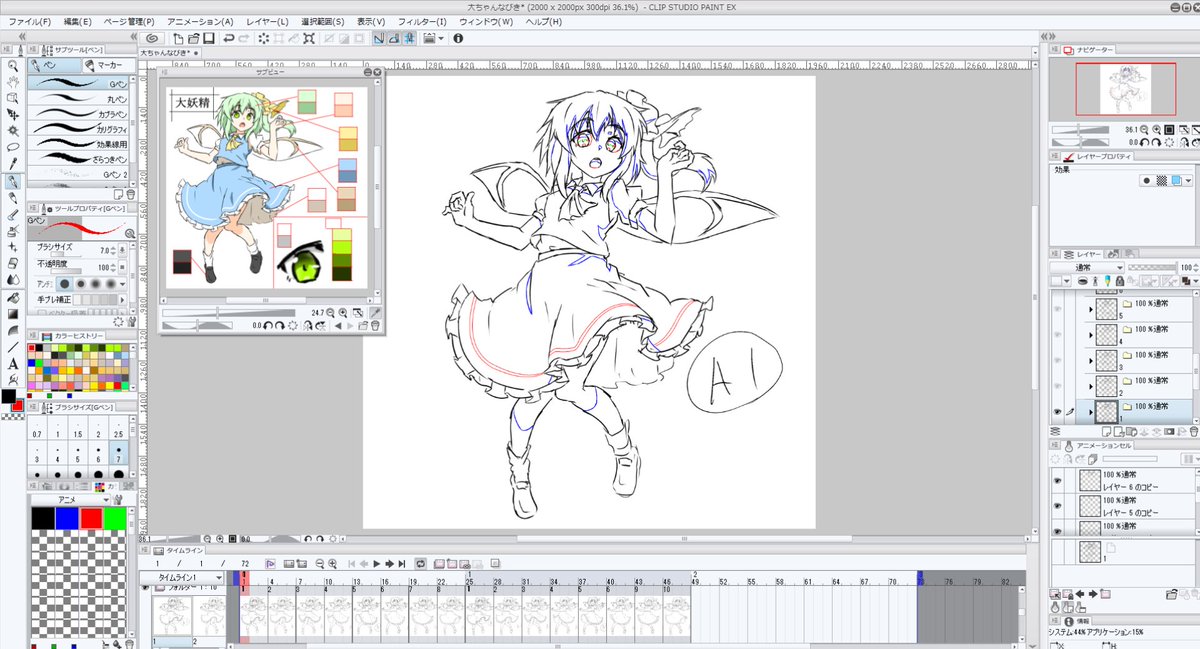Select the カリグラフィ sub tool
Screen dimensions: 1200x649
[80, 129]
